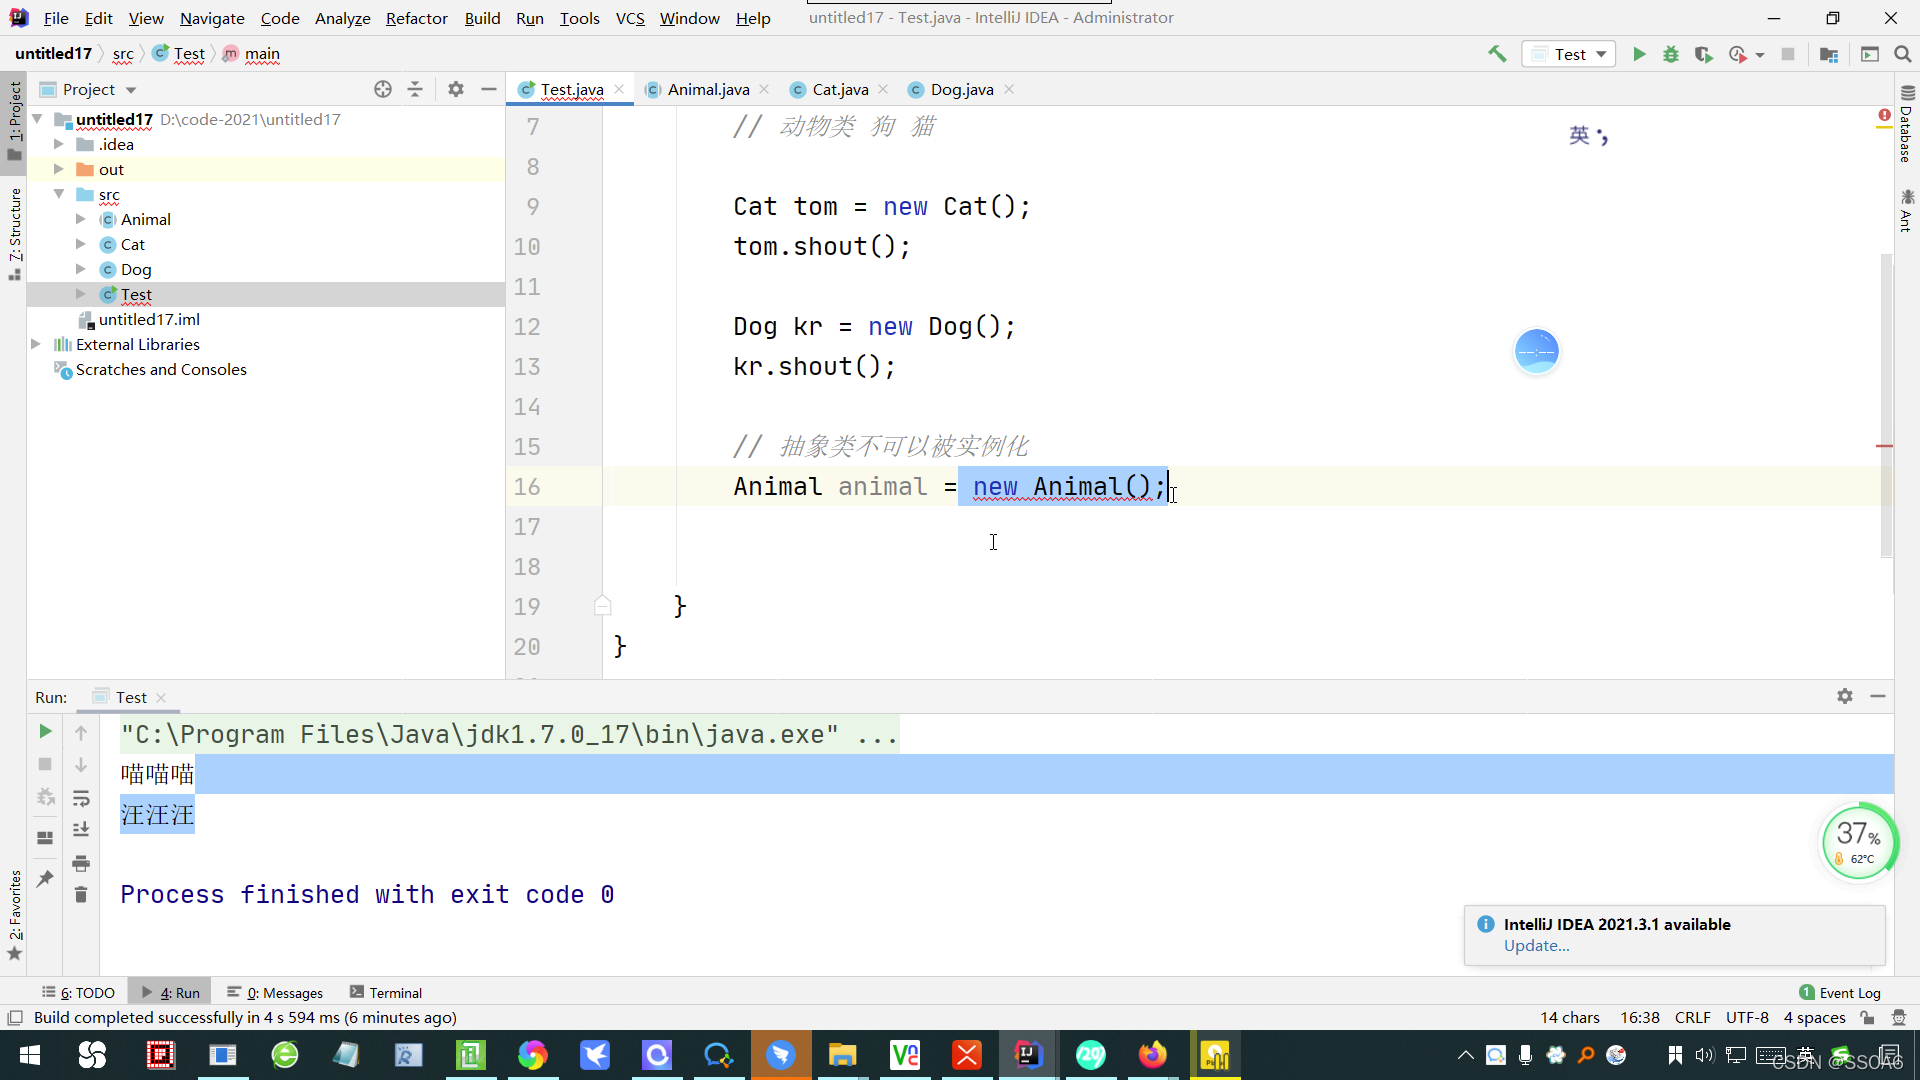This screenshot has width=1920, height=1080.
Task: Expand the out folder
Action: 59,169
